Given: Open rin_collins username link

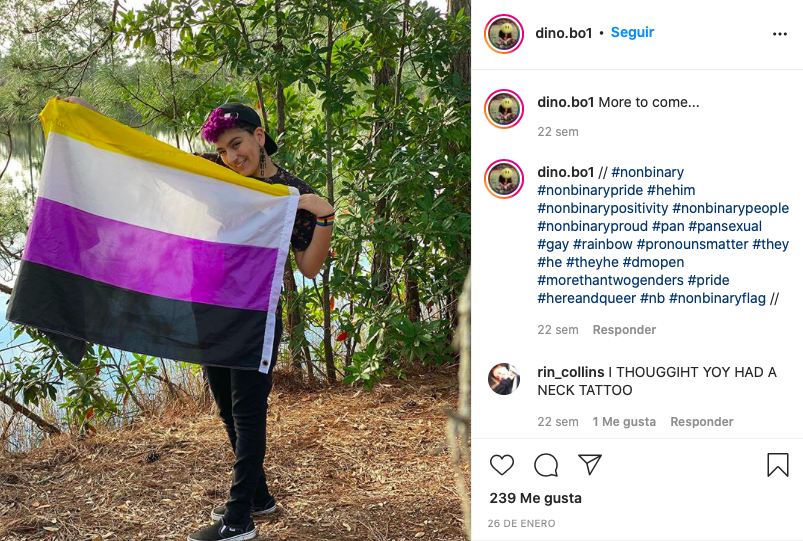Looking at the screenshot, I should click(570, 372).
